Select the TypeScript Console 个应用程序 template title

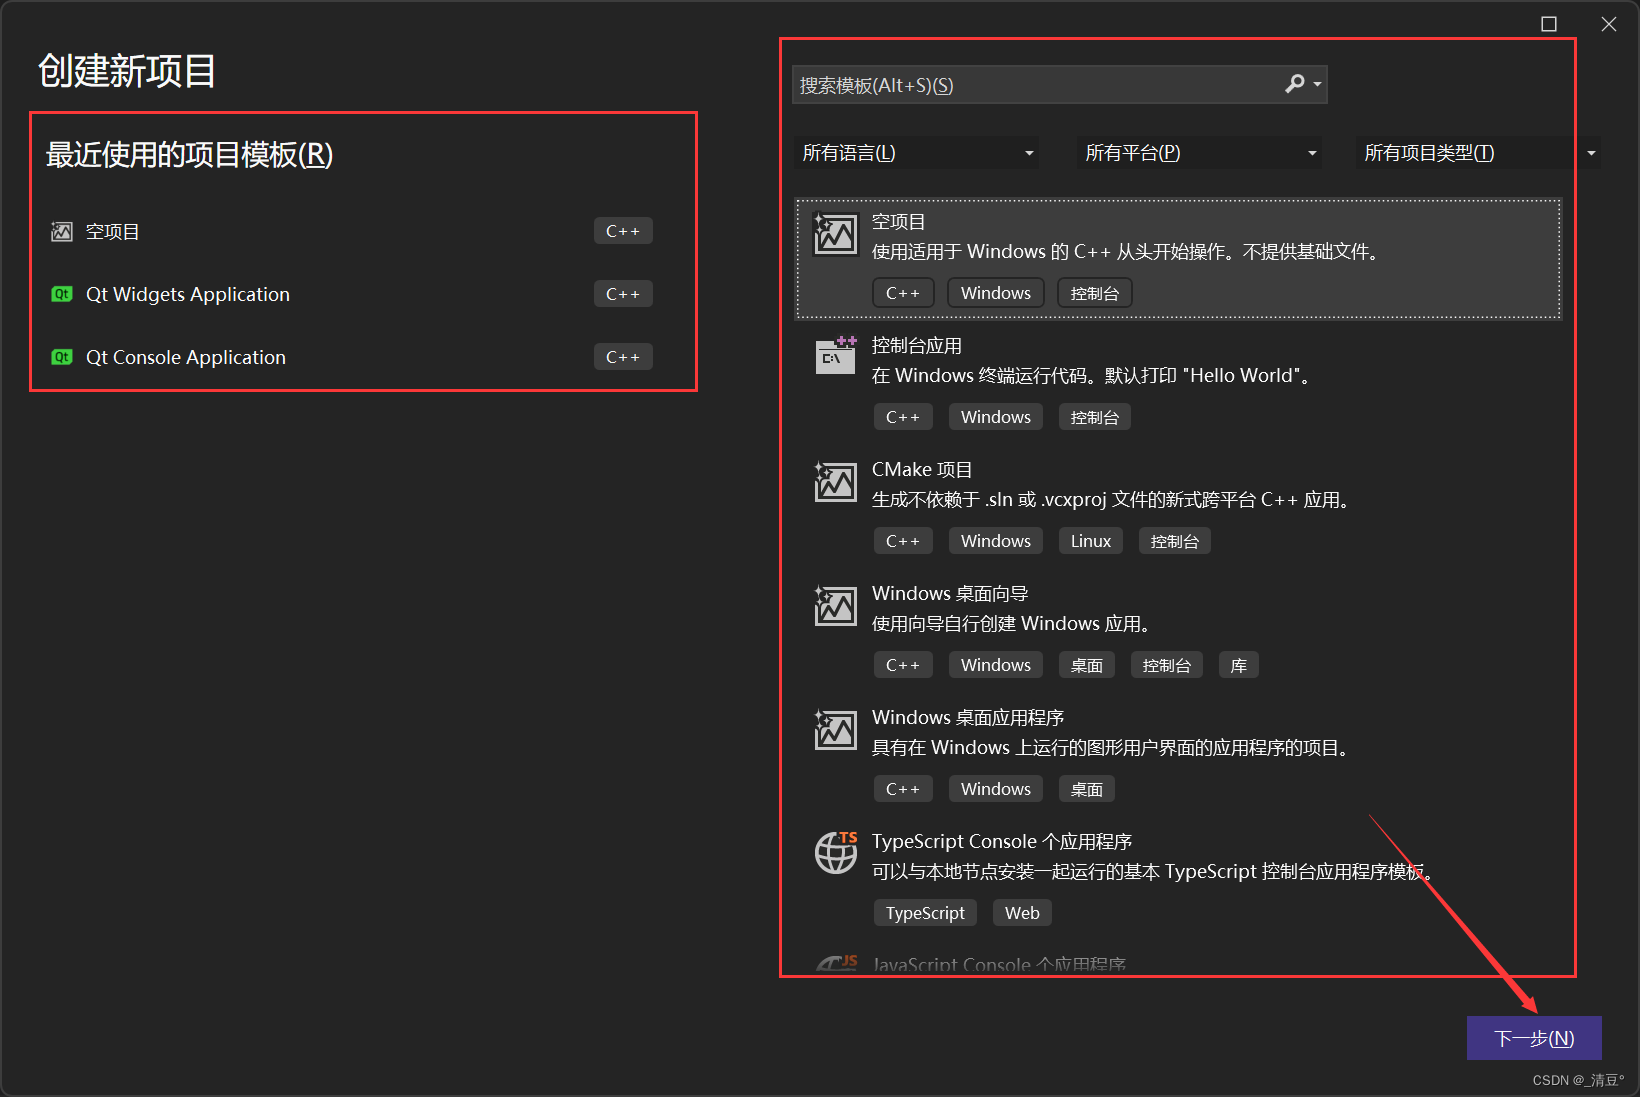pyautogui.click(x=1002, y=842)
